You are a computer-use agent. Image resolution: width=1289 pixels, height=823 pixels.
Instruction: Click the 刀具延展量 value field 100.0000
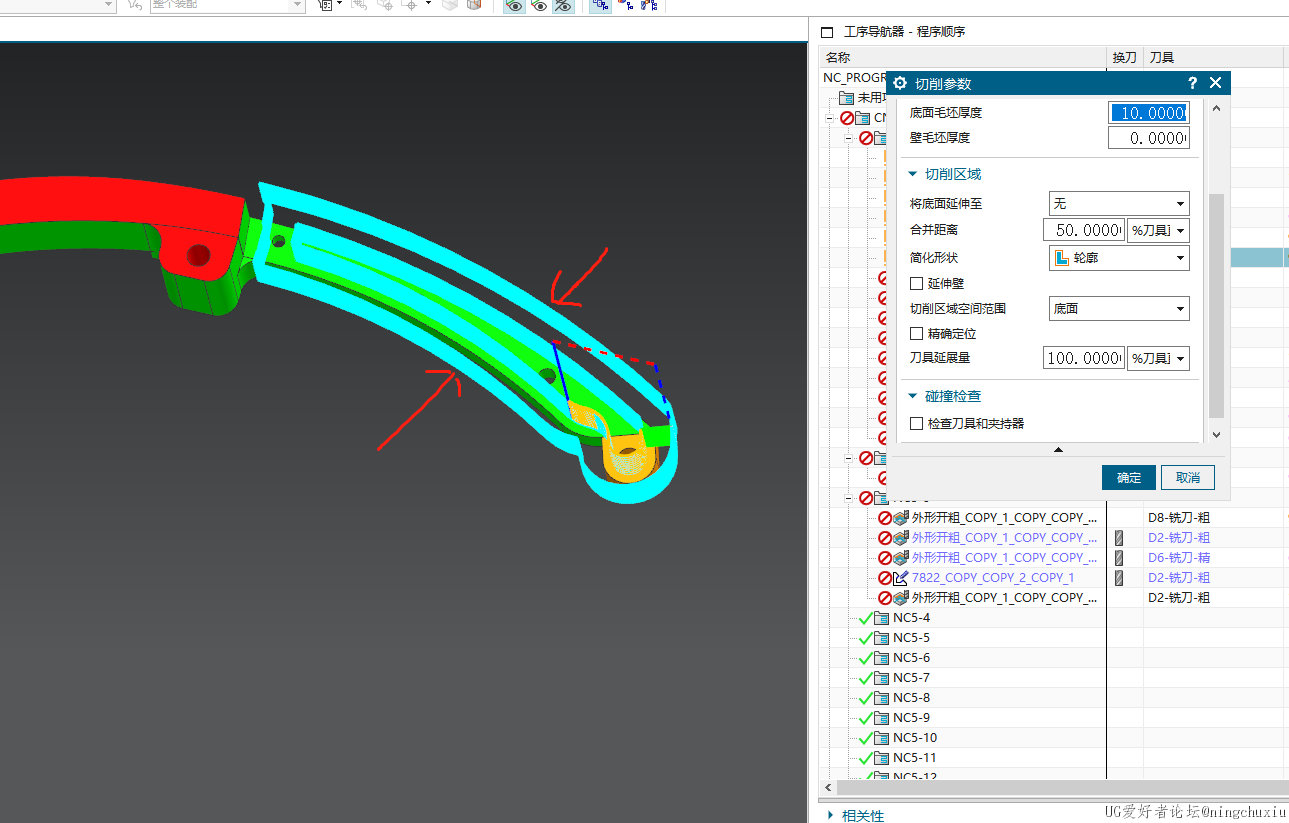1084,358
